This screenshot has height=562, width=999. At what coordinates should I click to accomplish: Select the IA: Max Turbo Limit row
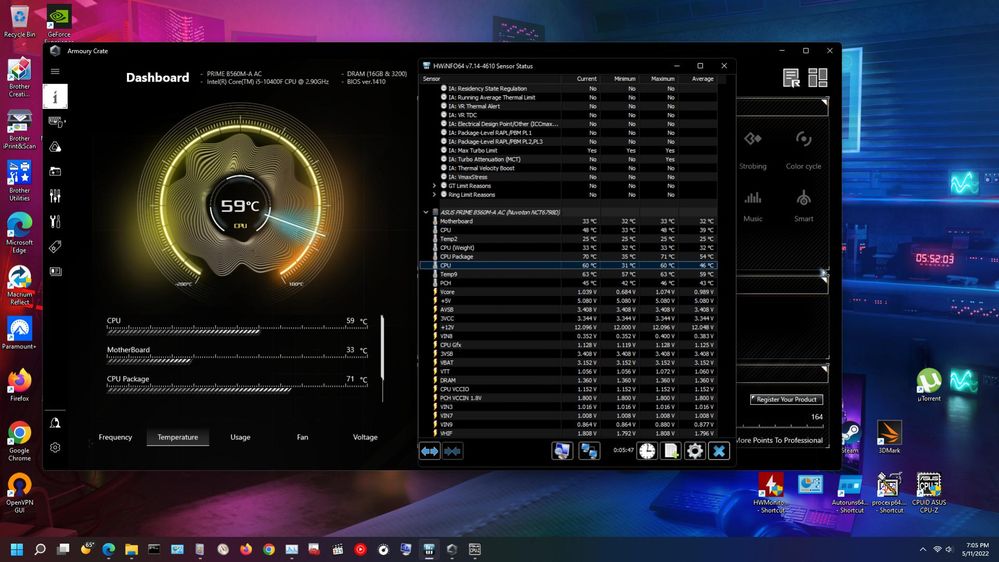tap(568, 150)
